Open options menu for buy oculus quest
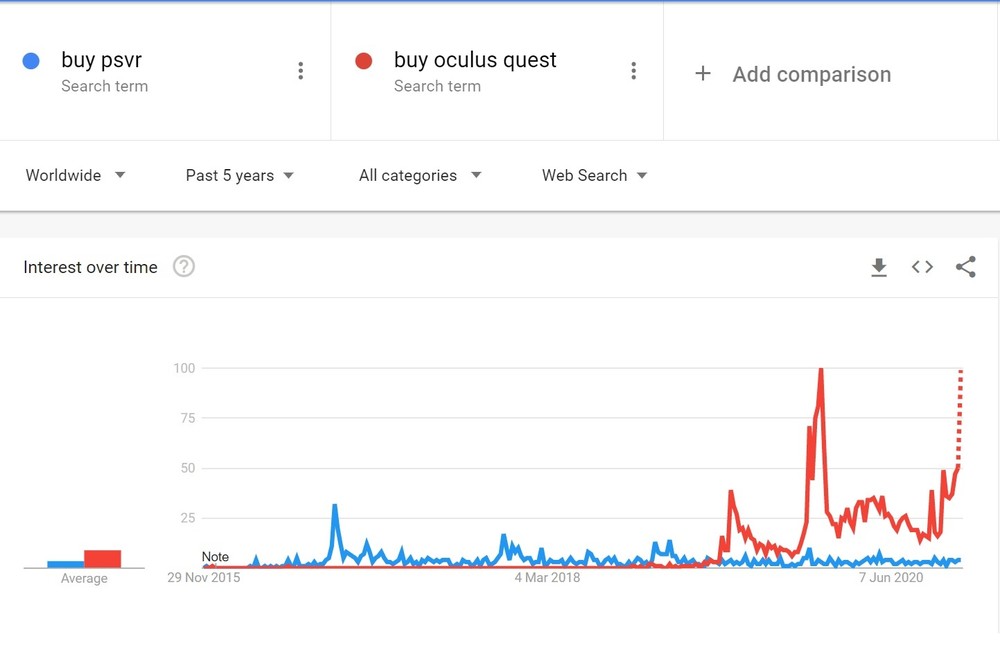The width and height of the screenshot is (1000, 668). tap(633, 71)
